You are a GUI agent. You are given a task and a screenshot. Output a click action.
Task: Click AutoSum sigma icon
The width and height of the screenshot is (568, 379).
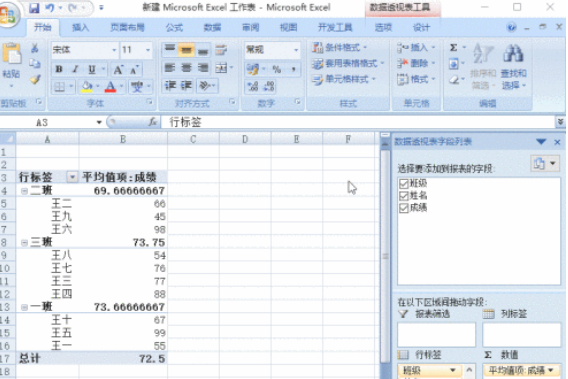[454, 47]
